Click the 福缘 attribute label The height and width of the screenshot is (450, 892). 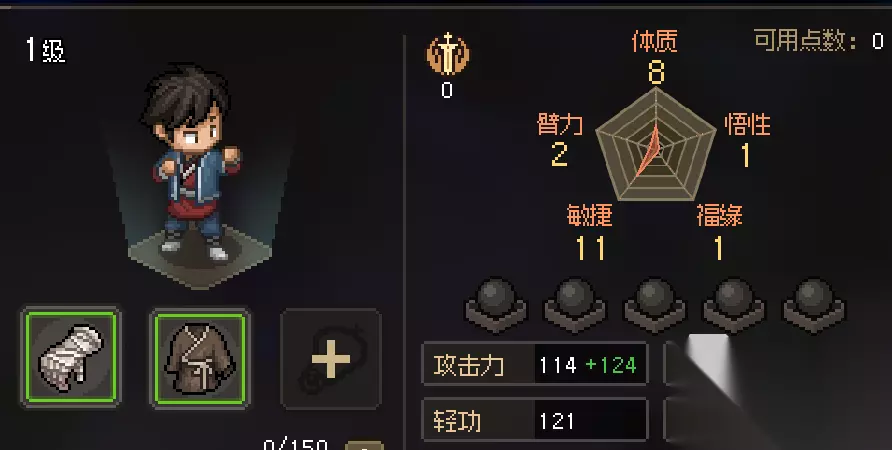tap(720, 216)
